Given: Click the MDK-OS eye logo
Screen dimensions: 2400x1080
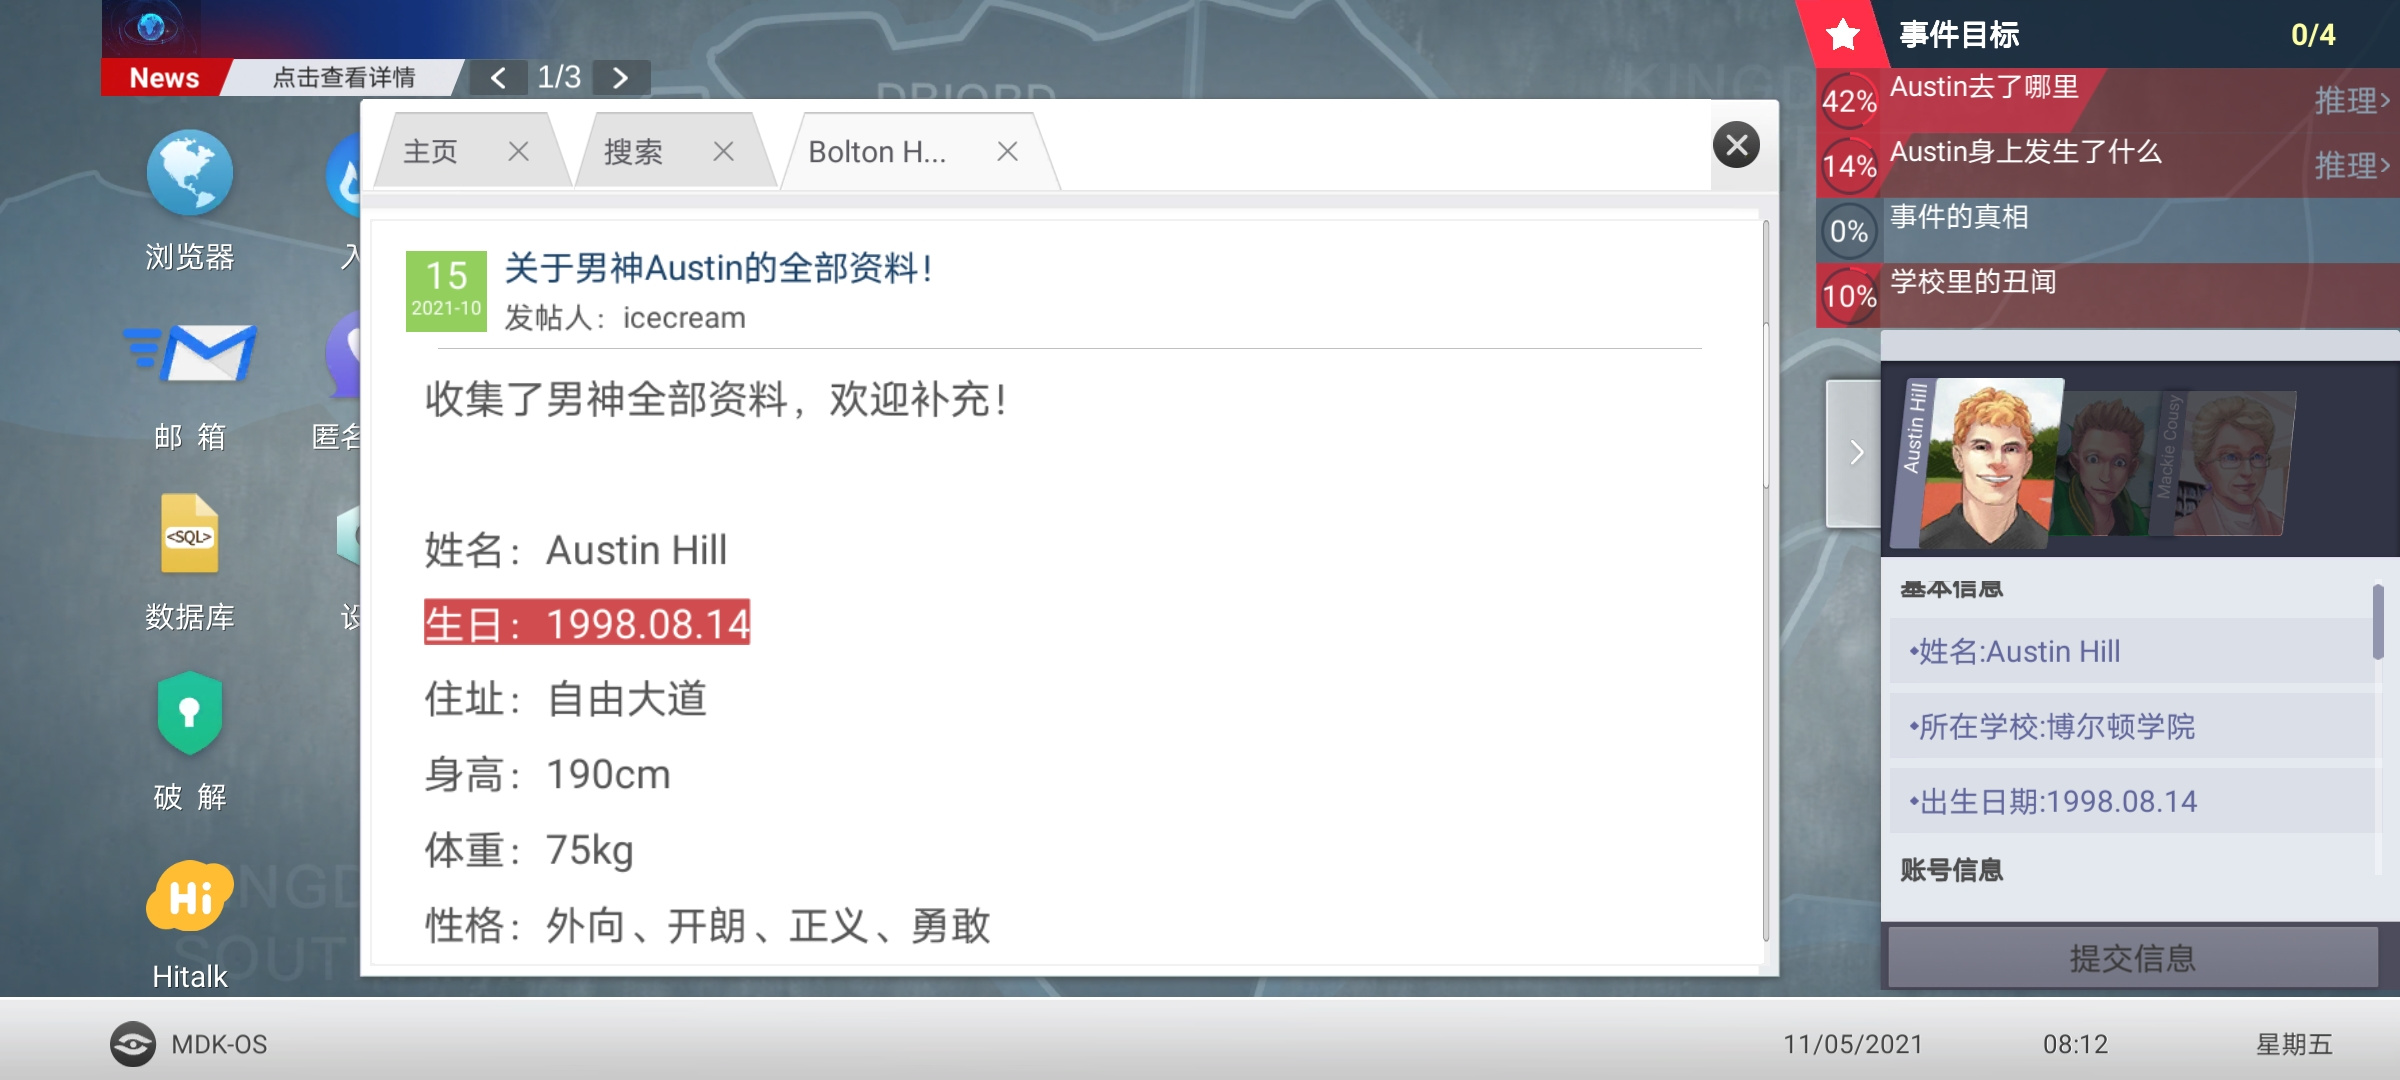Looking at the screenshot, I should pos(132,1044).
